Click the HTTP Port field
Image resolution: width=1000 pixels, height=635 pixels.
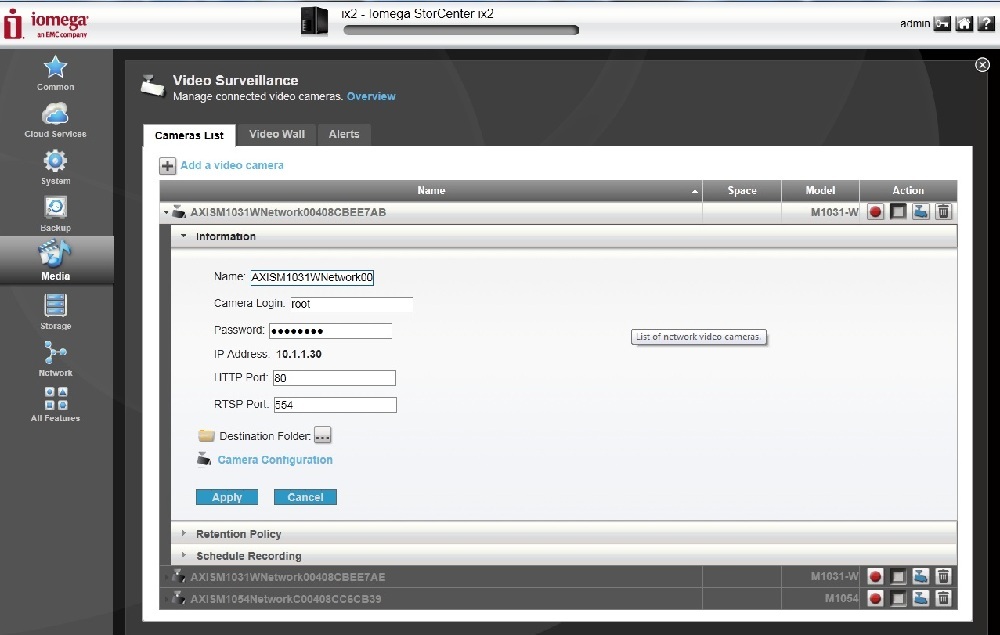(x=334, y=378)
